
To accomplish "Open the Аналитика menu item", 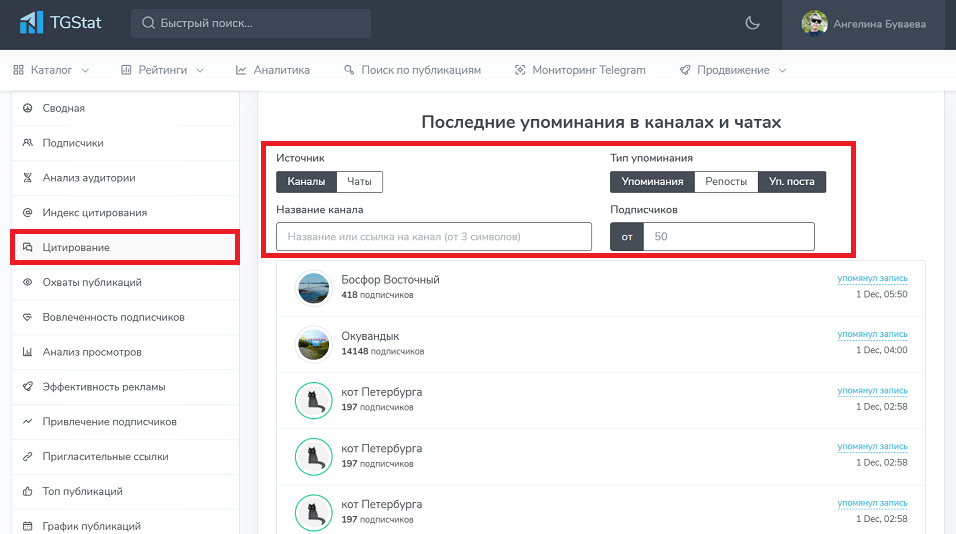I will 273,70.
